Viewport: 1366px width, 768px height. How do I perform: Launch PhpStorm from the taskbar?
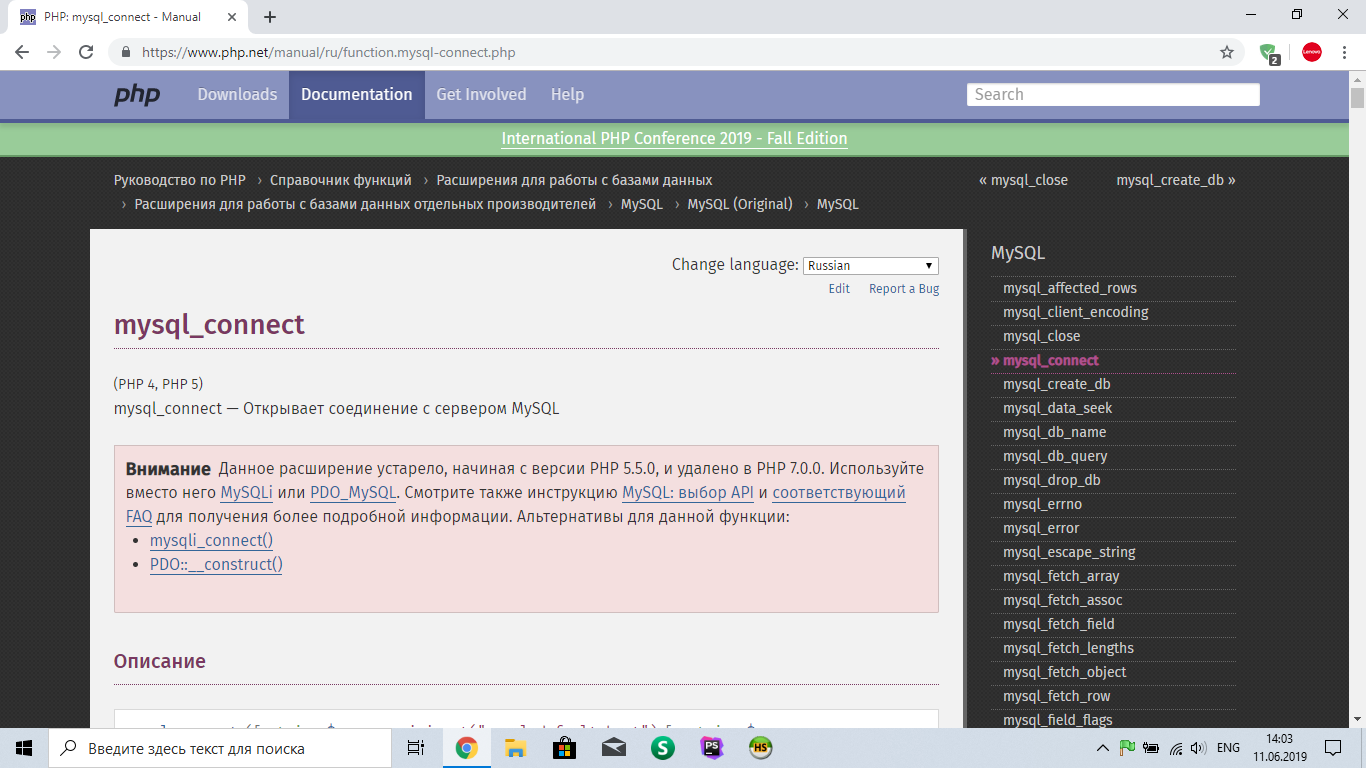(712, 748)
